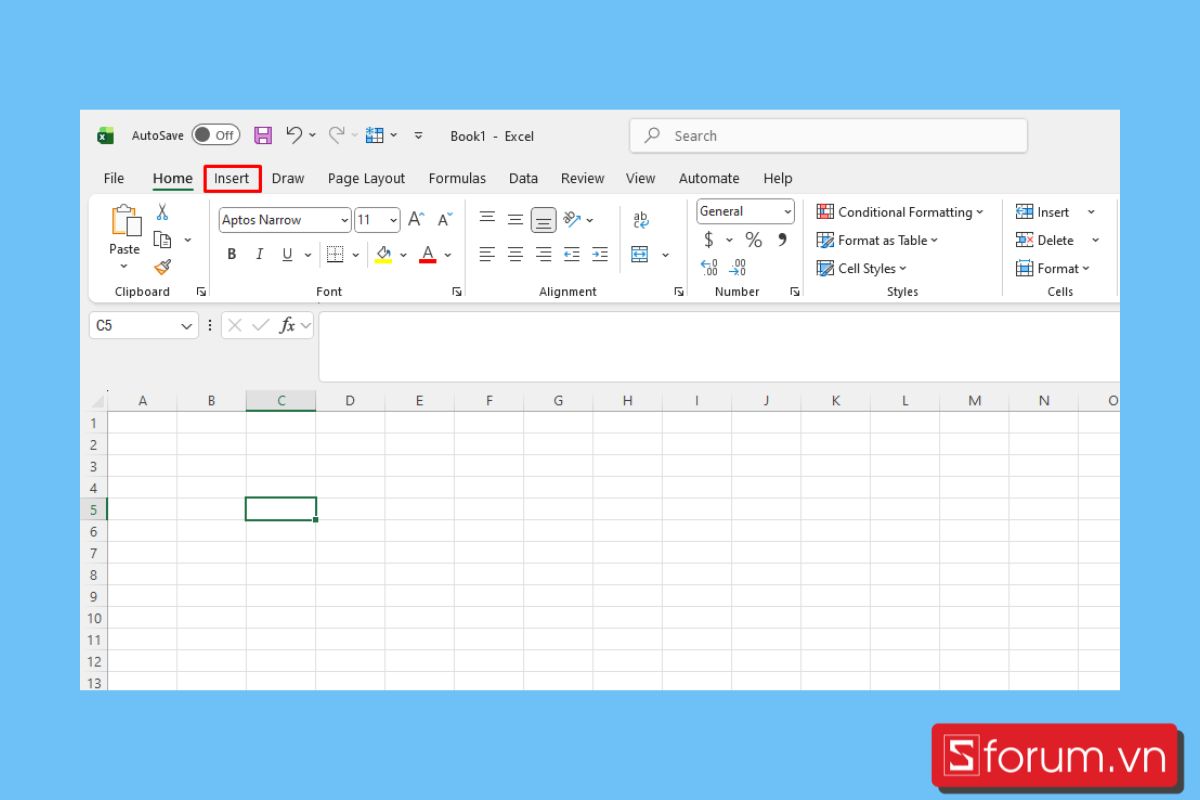
Task: Apply Percent Style
Action: pyautogui.click(x=753, y=240)
